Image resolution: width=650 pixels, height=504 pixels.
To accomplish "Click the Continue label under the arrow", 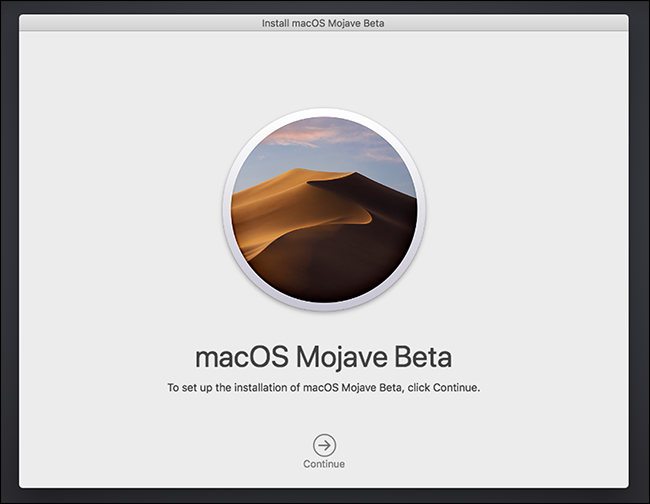I will click(x=324, y=464).
